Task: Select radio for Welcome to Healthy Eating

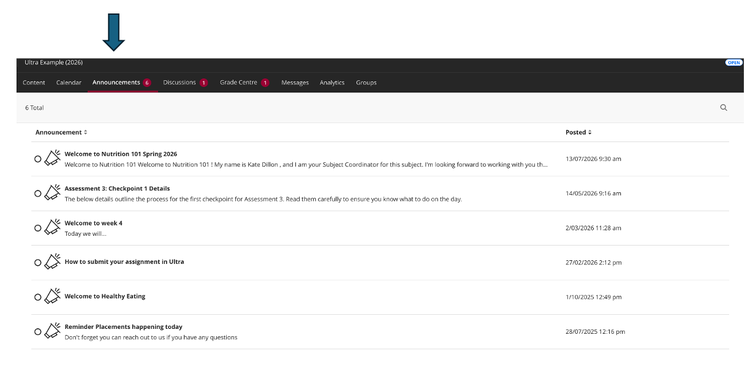Action: pos(38,297)
